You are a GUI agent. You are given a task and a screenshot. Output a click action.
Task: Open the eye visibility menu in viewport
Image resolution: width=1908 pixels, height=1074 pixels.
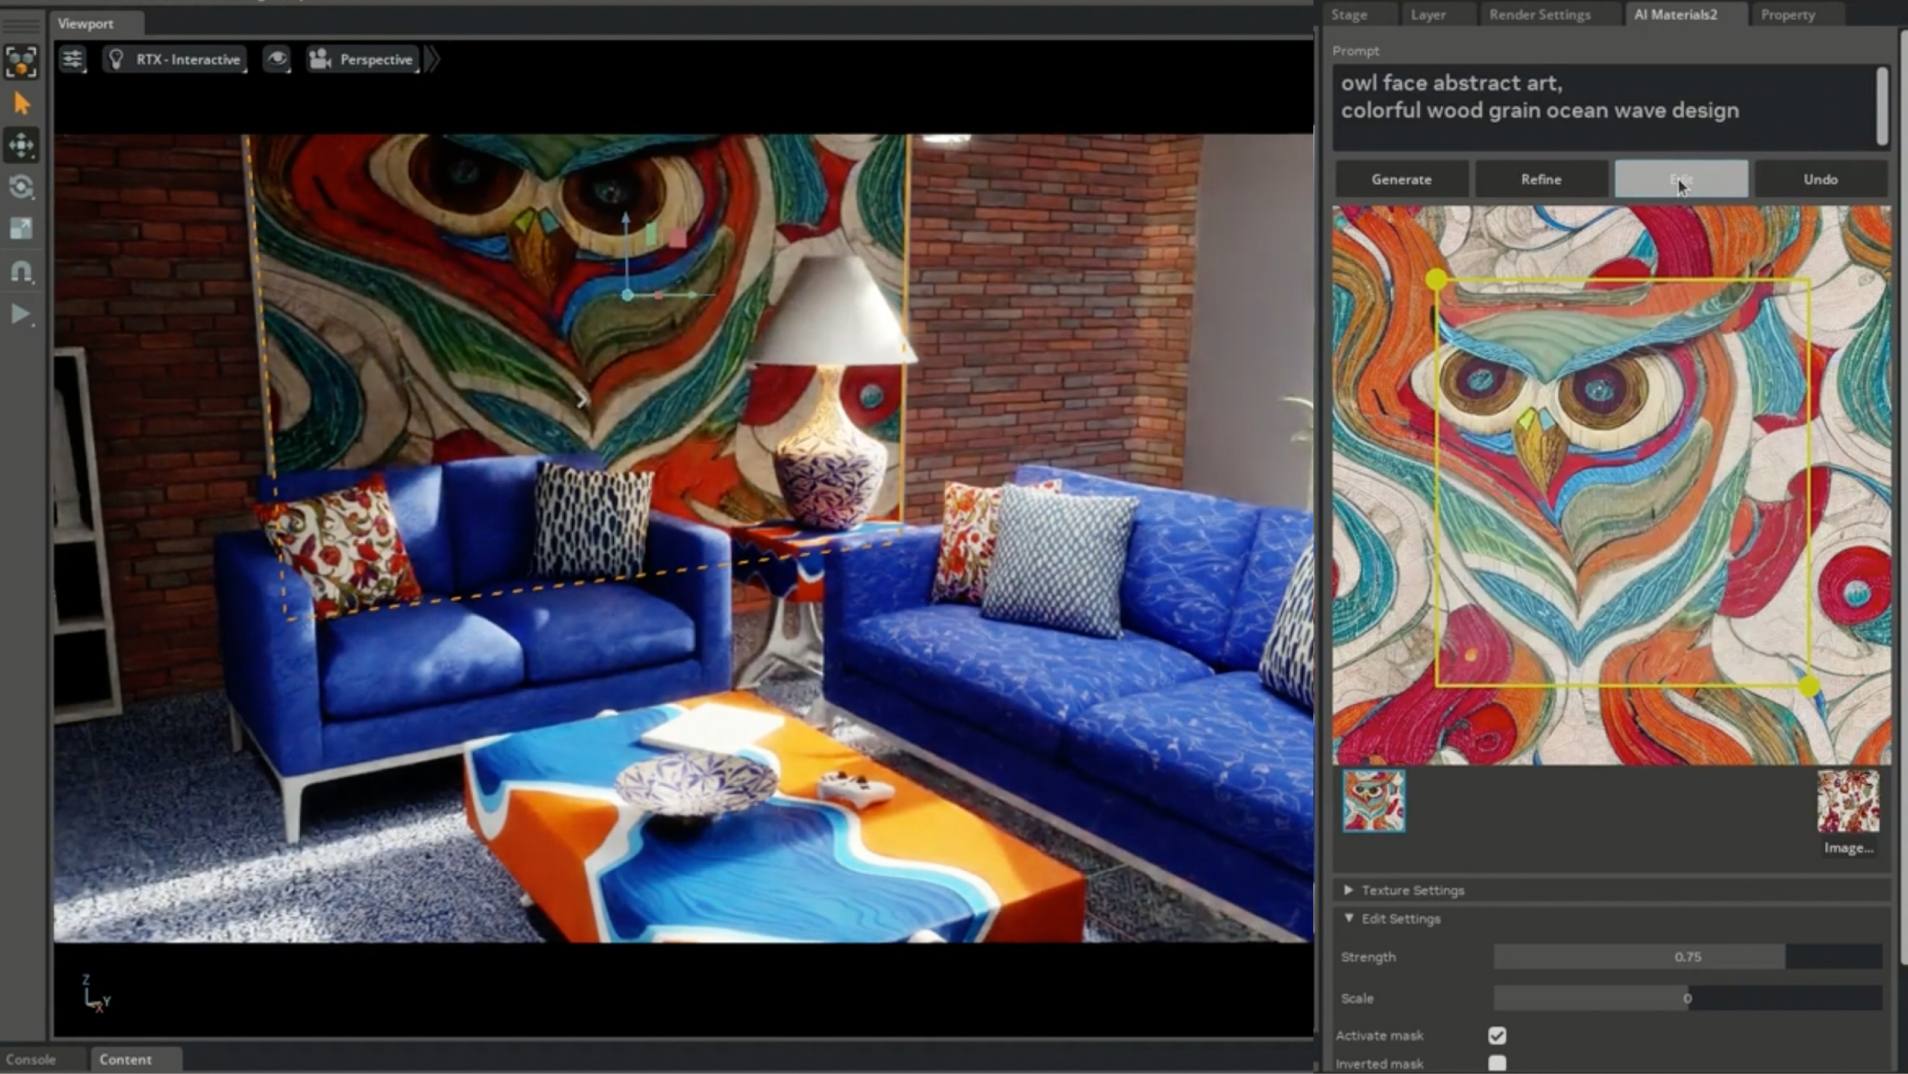[x=277, y=60]
